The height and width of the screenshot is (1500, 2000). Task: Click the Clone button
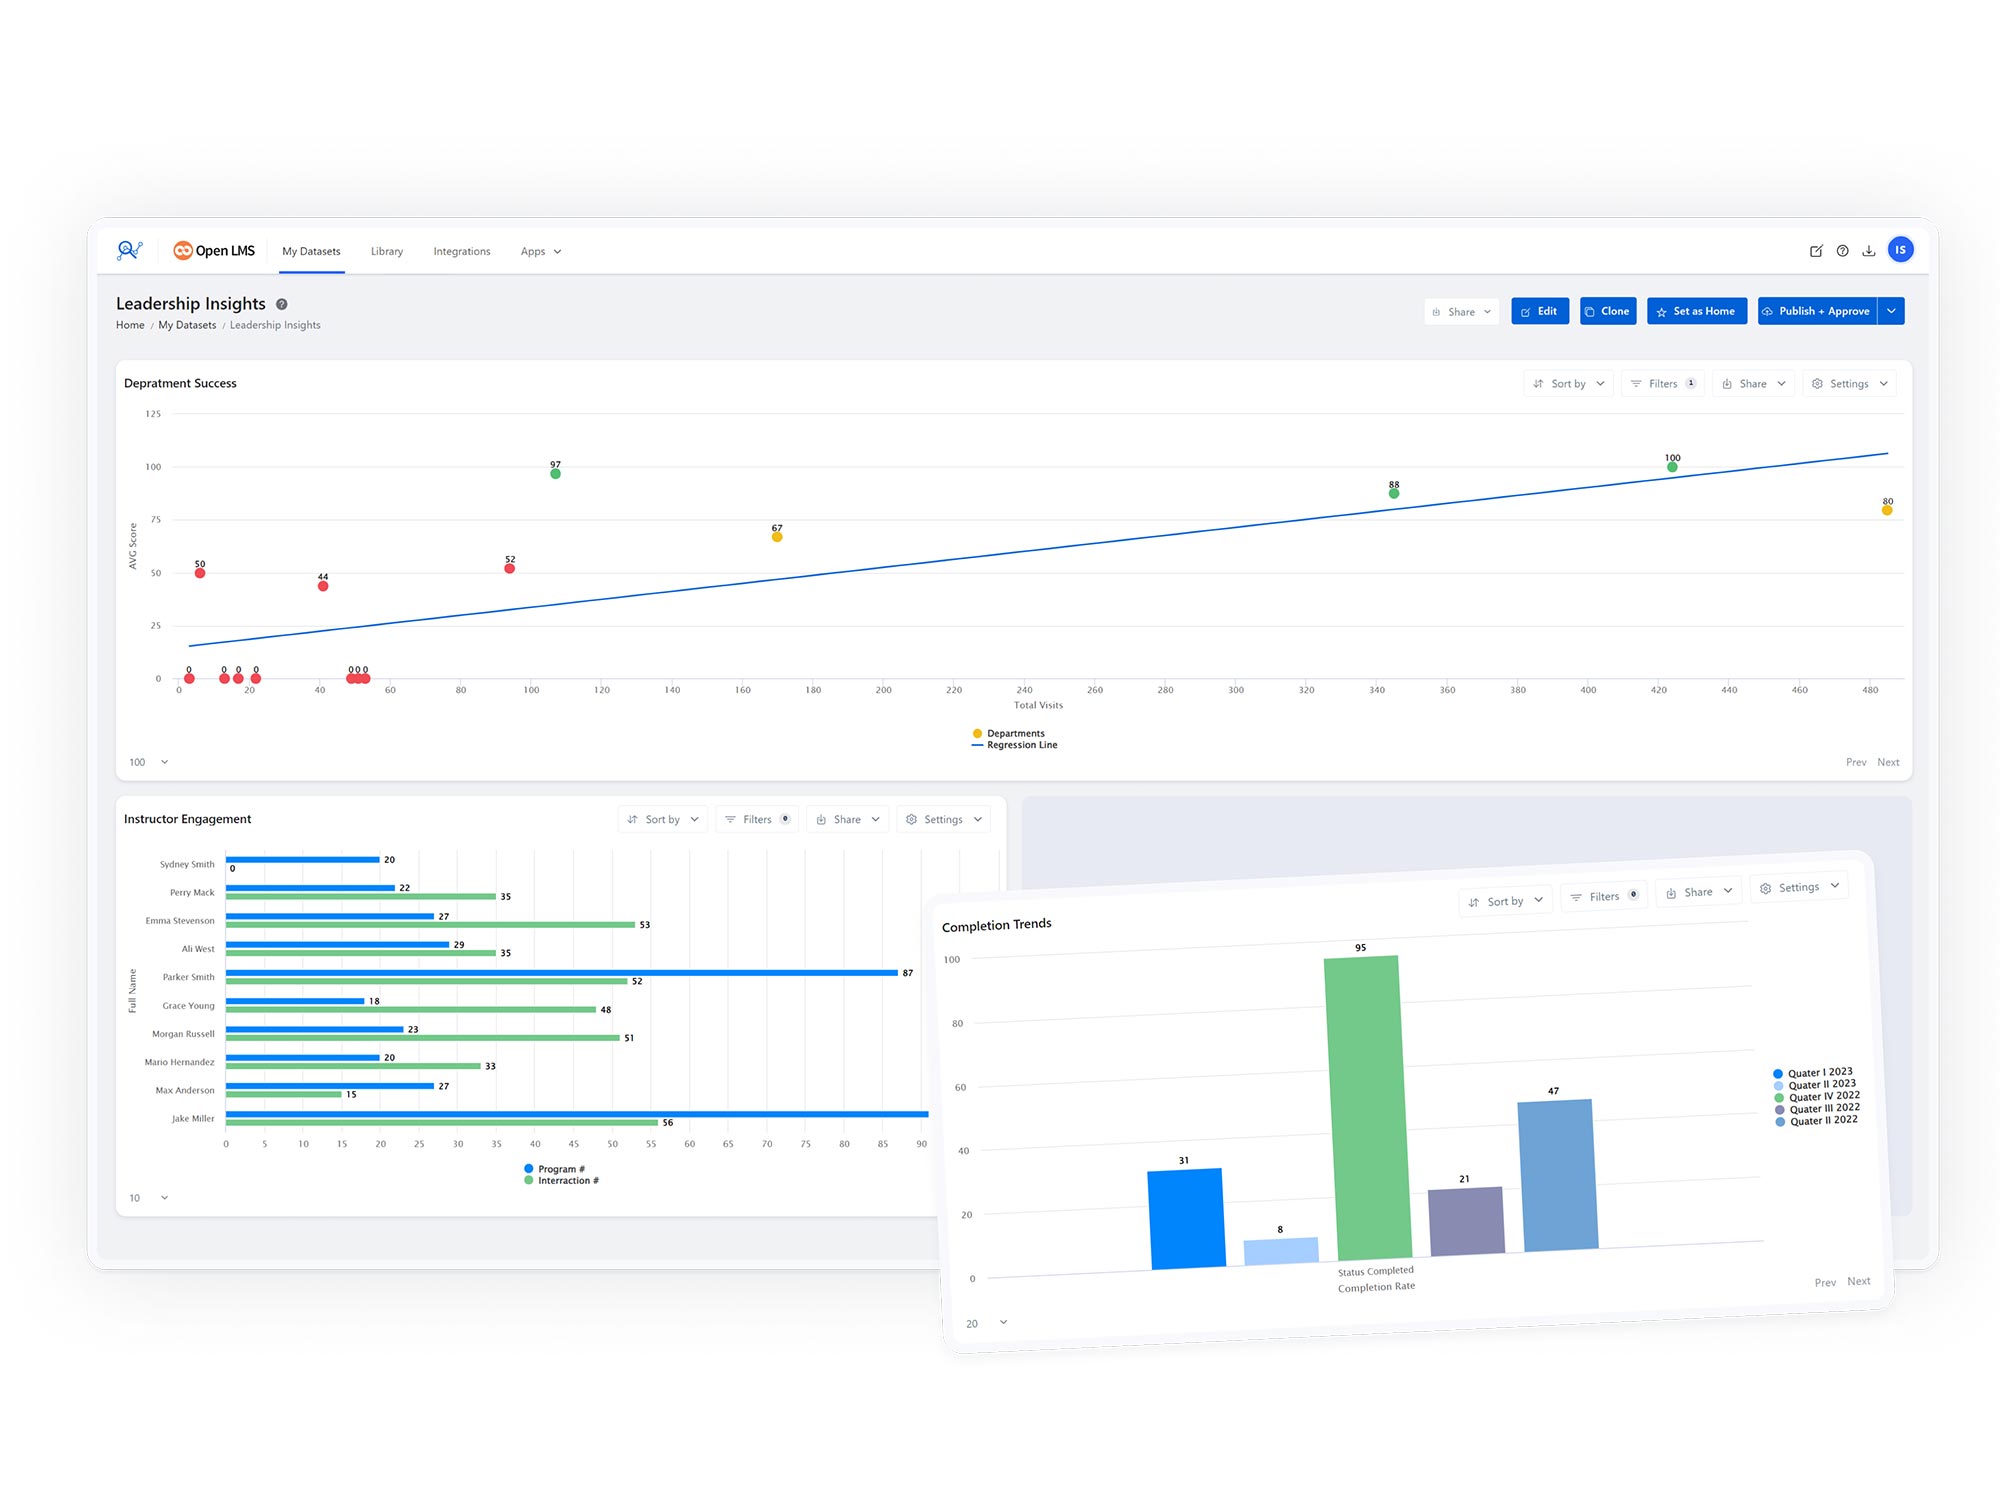tap(1607, 311)
